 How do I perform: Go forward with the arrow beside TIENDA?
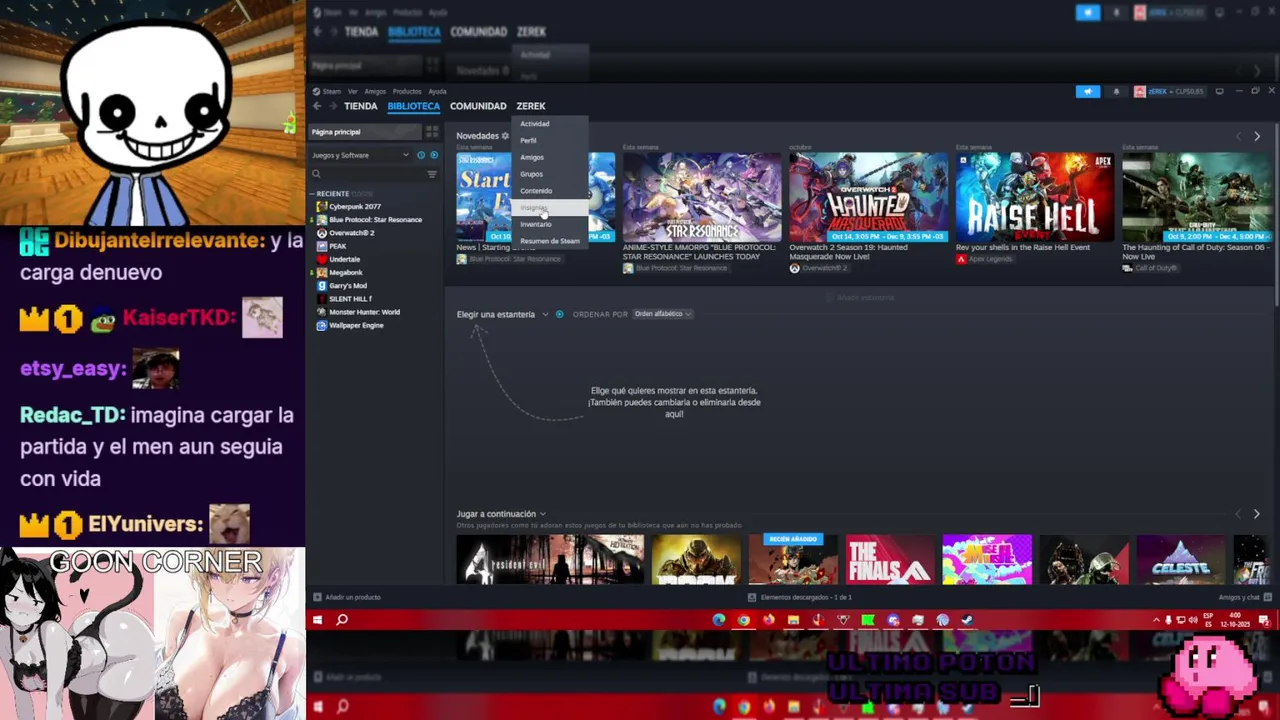333,106
